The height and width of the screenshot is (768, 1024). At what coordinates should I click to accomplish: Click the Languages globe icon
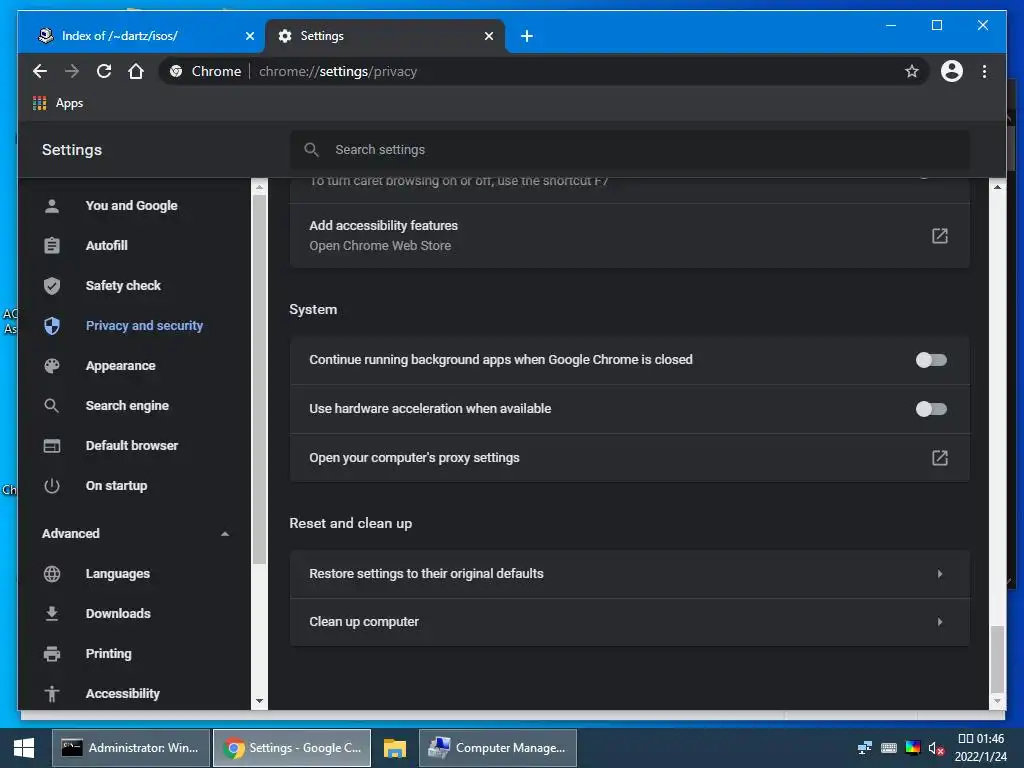(52, 573)
